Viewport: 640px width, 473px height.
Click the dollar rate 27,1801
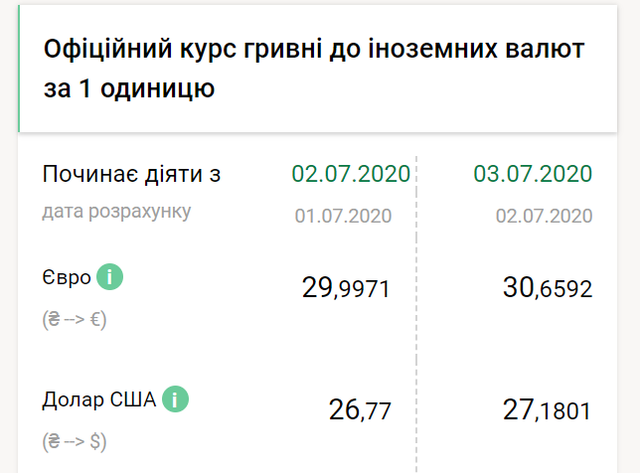(x=547, y=409)
